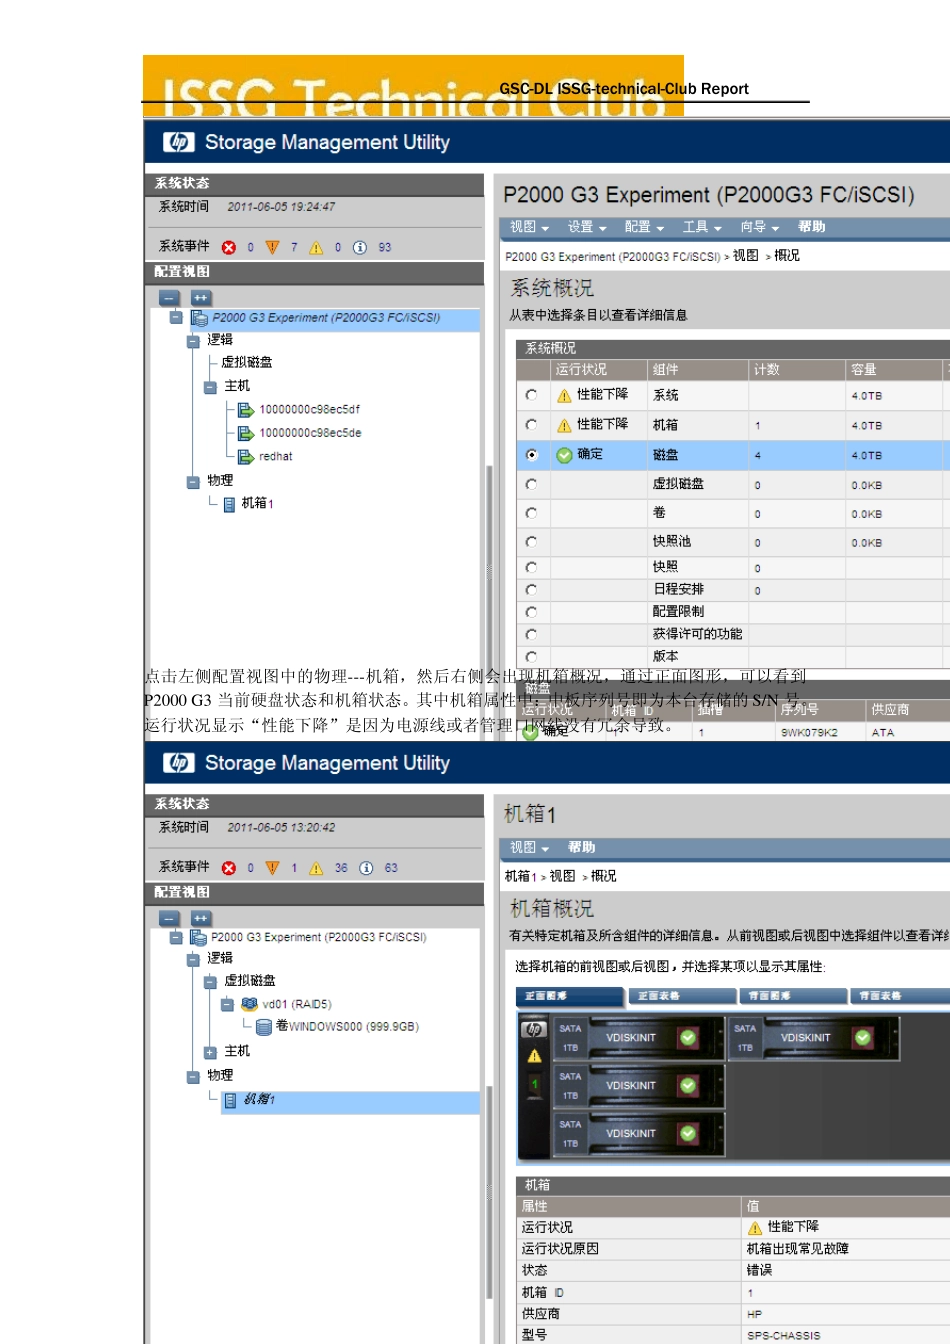Screen dimensions: 950x1344
Task: Collapse the 虚拟磁盘 node above vd01
Action: coord(210,982)
